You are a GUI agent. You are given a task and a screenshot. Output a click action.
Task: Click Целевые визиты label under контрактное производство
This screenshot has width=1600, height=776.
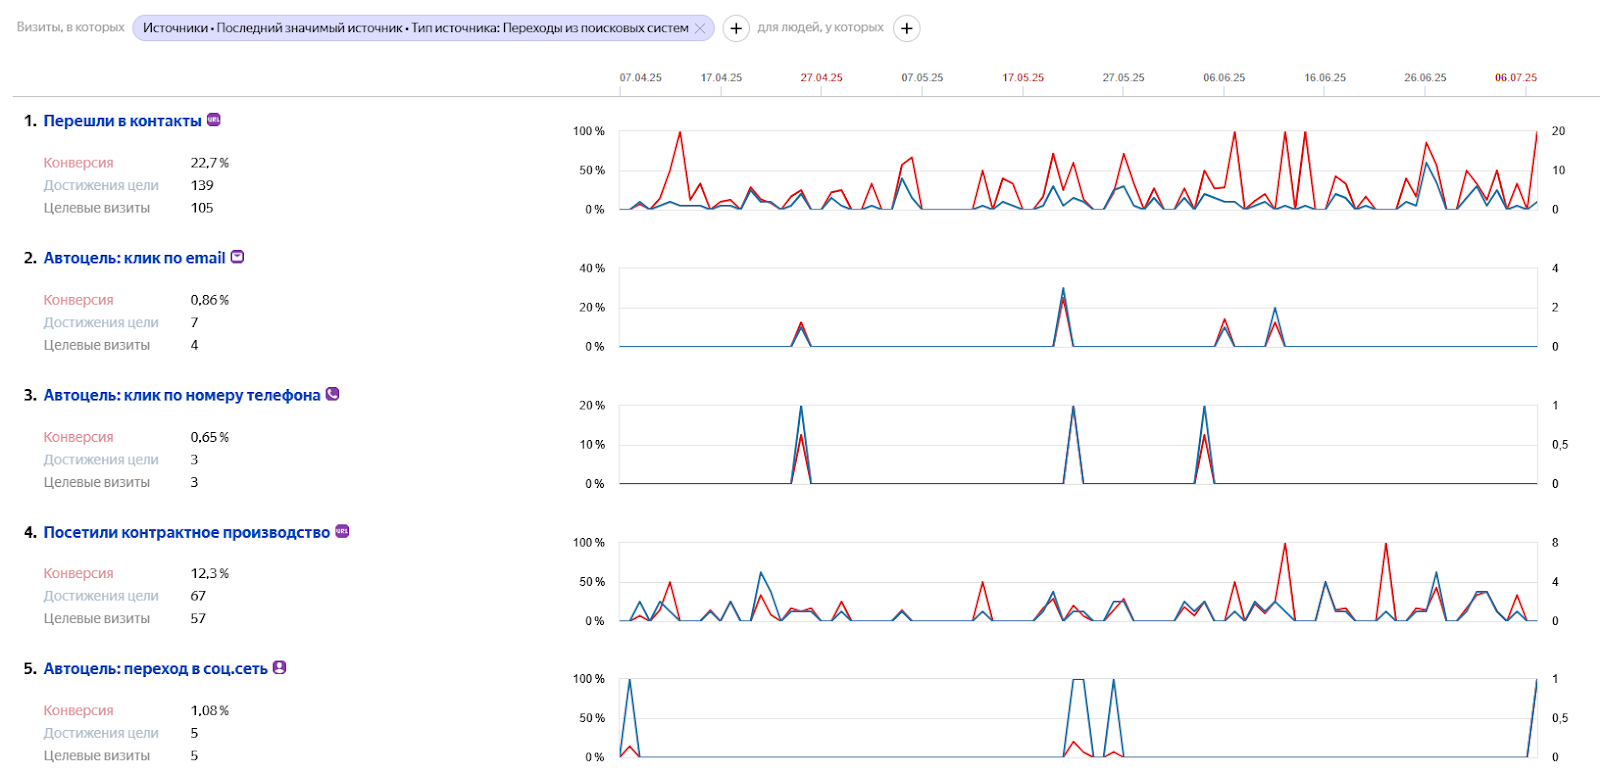(x=96, y=619)
